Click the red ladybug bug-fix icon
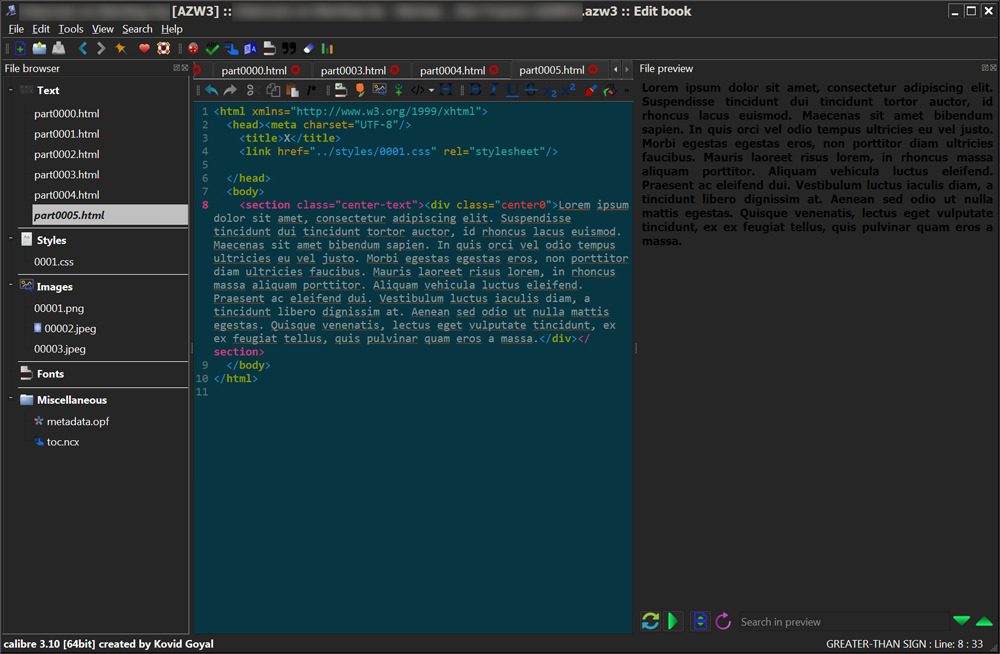The height and width of the screenshot is (654, 1000). tap(193, 48)
